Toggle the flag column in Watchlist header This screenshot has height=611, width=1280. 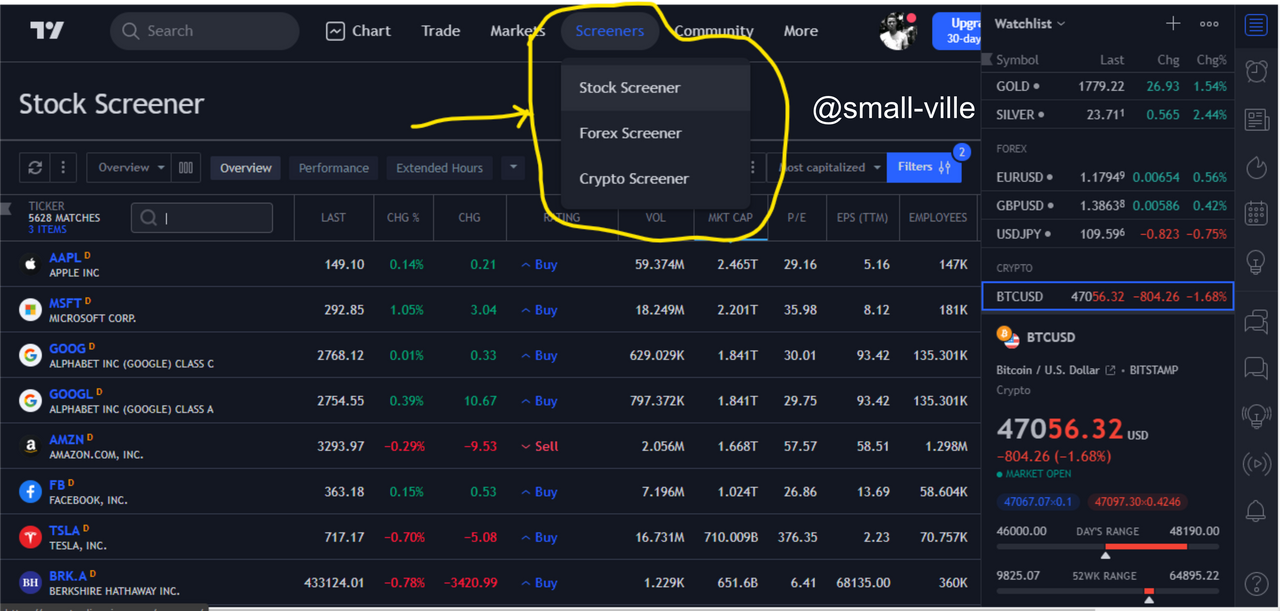988,59
